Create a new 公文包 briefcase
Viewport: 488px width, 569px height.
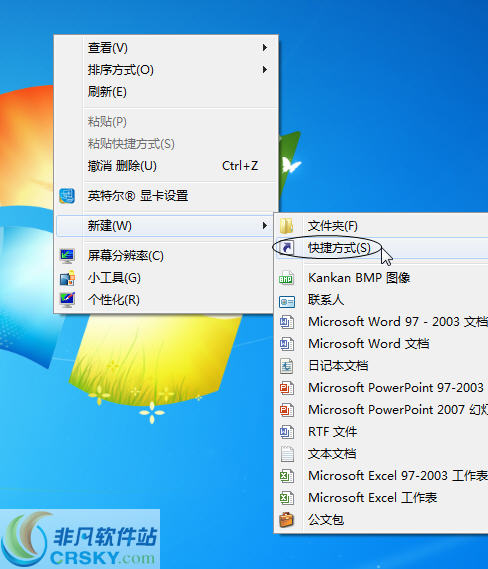click(382, 520)
